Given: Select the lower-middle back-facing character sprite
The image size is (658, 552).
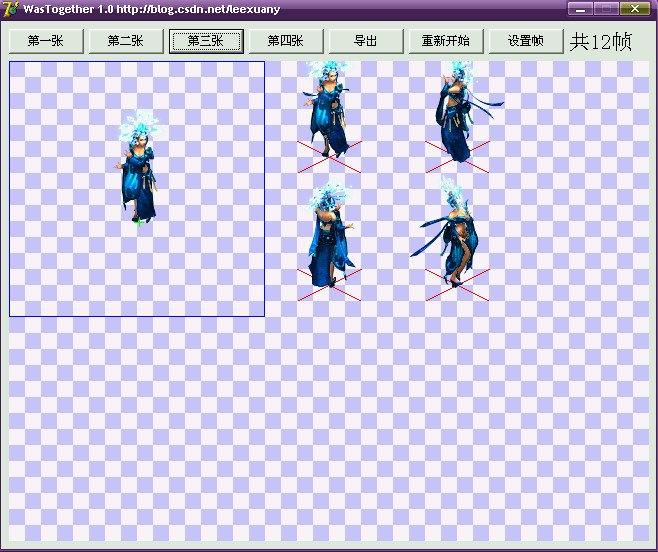Looking at the screenshot, I should (331, 235).
